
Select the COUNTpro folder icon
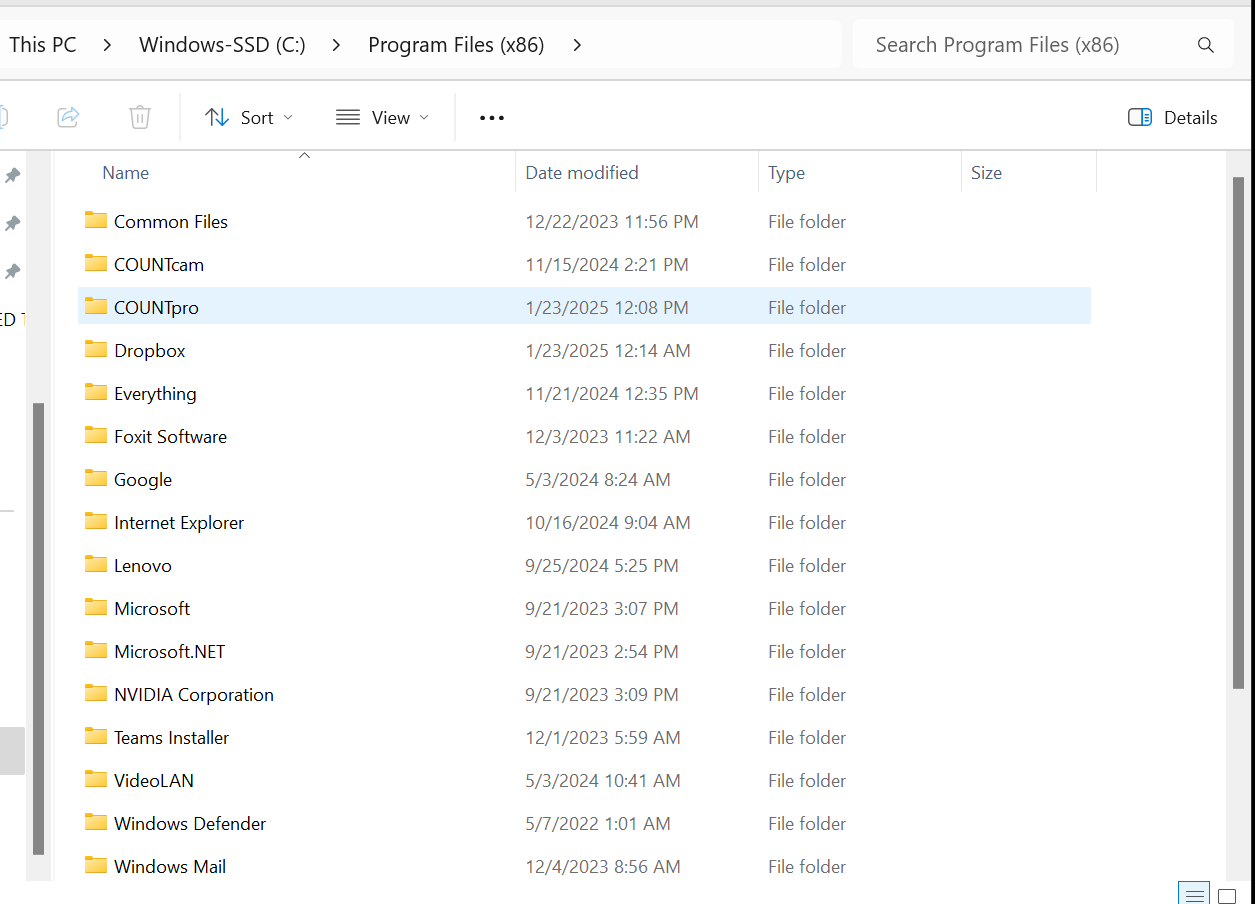coord(96,307)
